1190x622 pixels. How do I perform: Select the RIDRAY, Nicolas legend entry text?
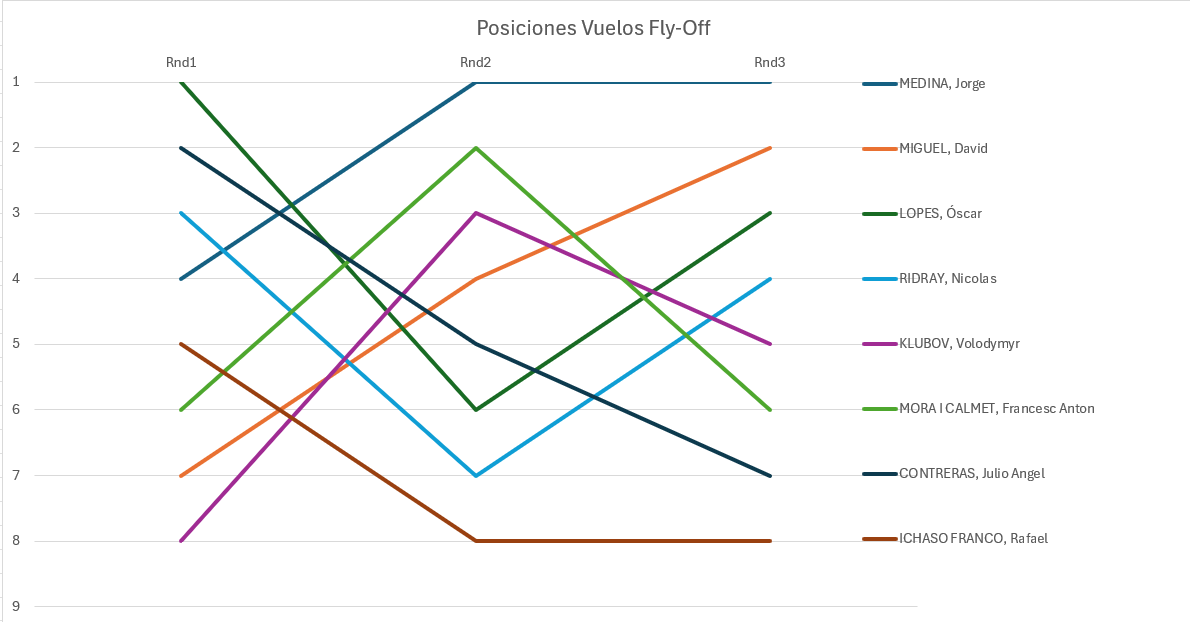(x=947, y=278)
